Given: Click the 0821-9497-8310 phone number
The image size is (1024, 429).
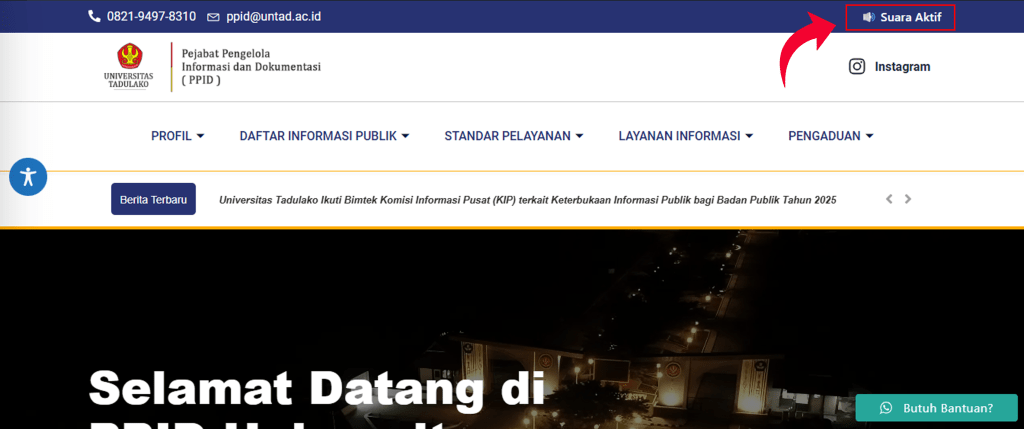Looking at the screenshot, I should tap(151, 17).
